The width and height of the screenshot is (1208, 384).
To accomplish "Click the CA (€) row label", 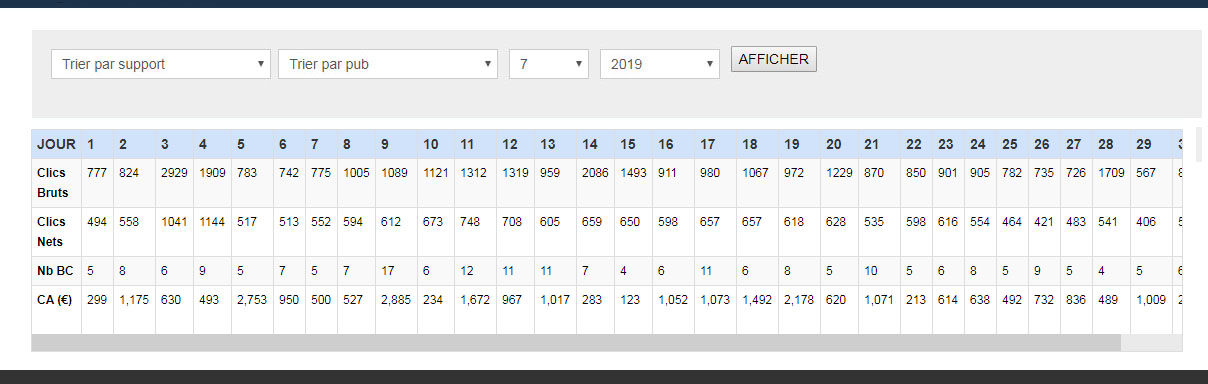I will (56, 298).
